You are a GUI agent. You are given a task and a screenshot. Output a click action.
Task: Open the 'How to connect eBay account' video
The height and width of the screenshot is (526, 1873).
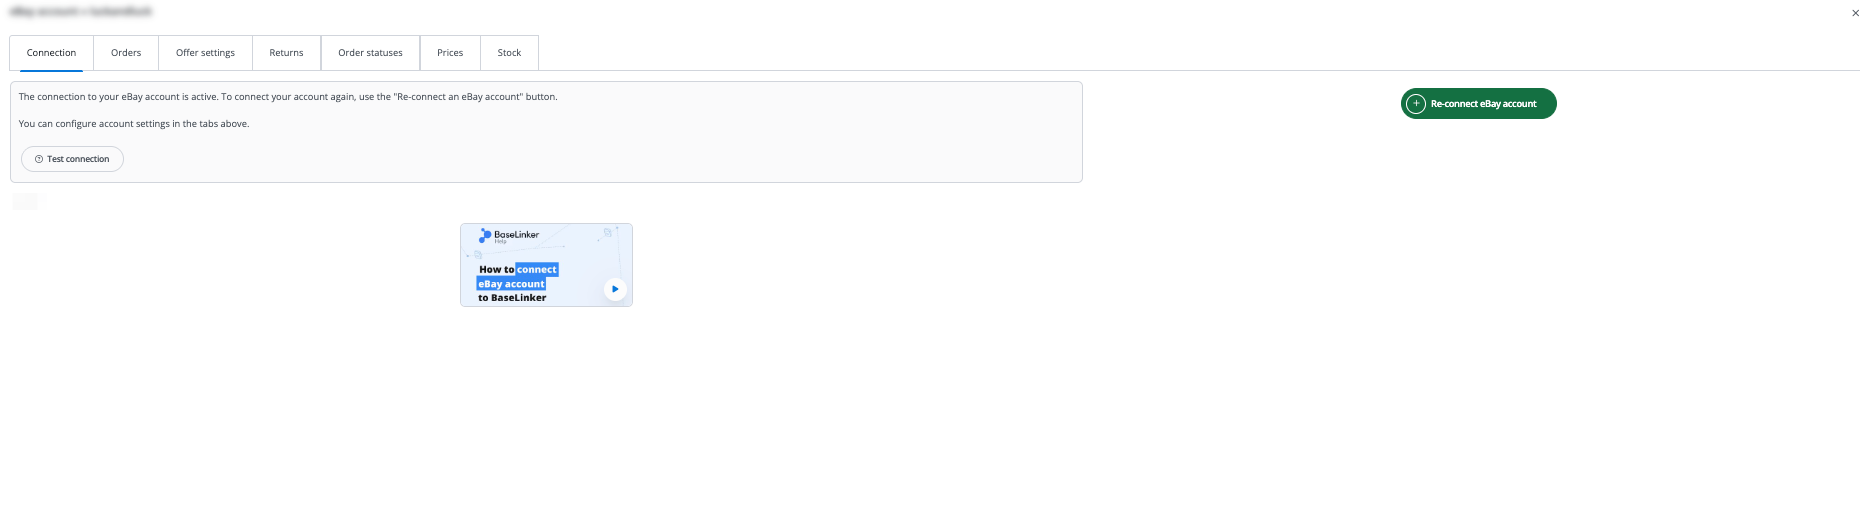pos(614,289)
